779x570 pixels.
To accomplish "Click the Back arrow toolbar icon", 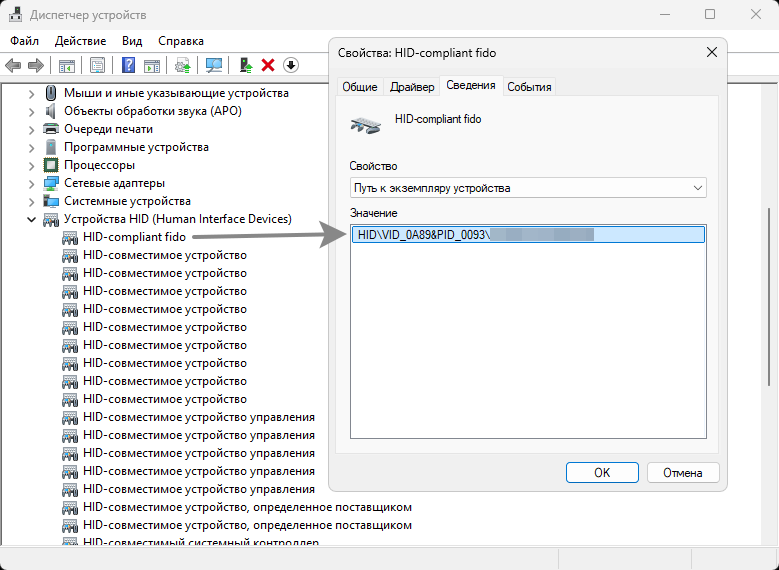I will [x=13, y=65].
